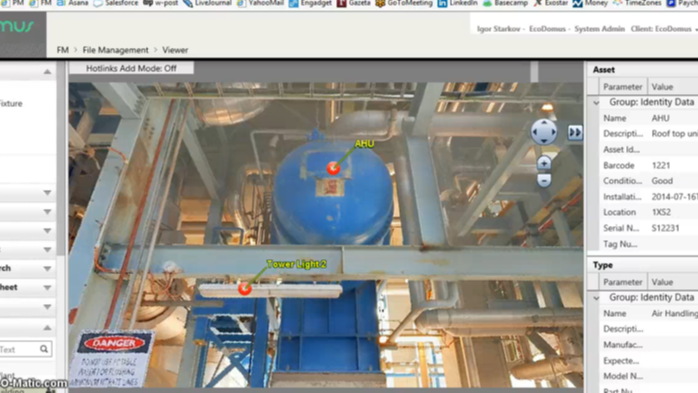Select the Barcode row in Asset panel
The height and width of the screenshot is (393, 698).
tap(643, 165)
